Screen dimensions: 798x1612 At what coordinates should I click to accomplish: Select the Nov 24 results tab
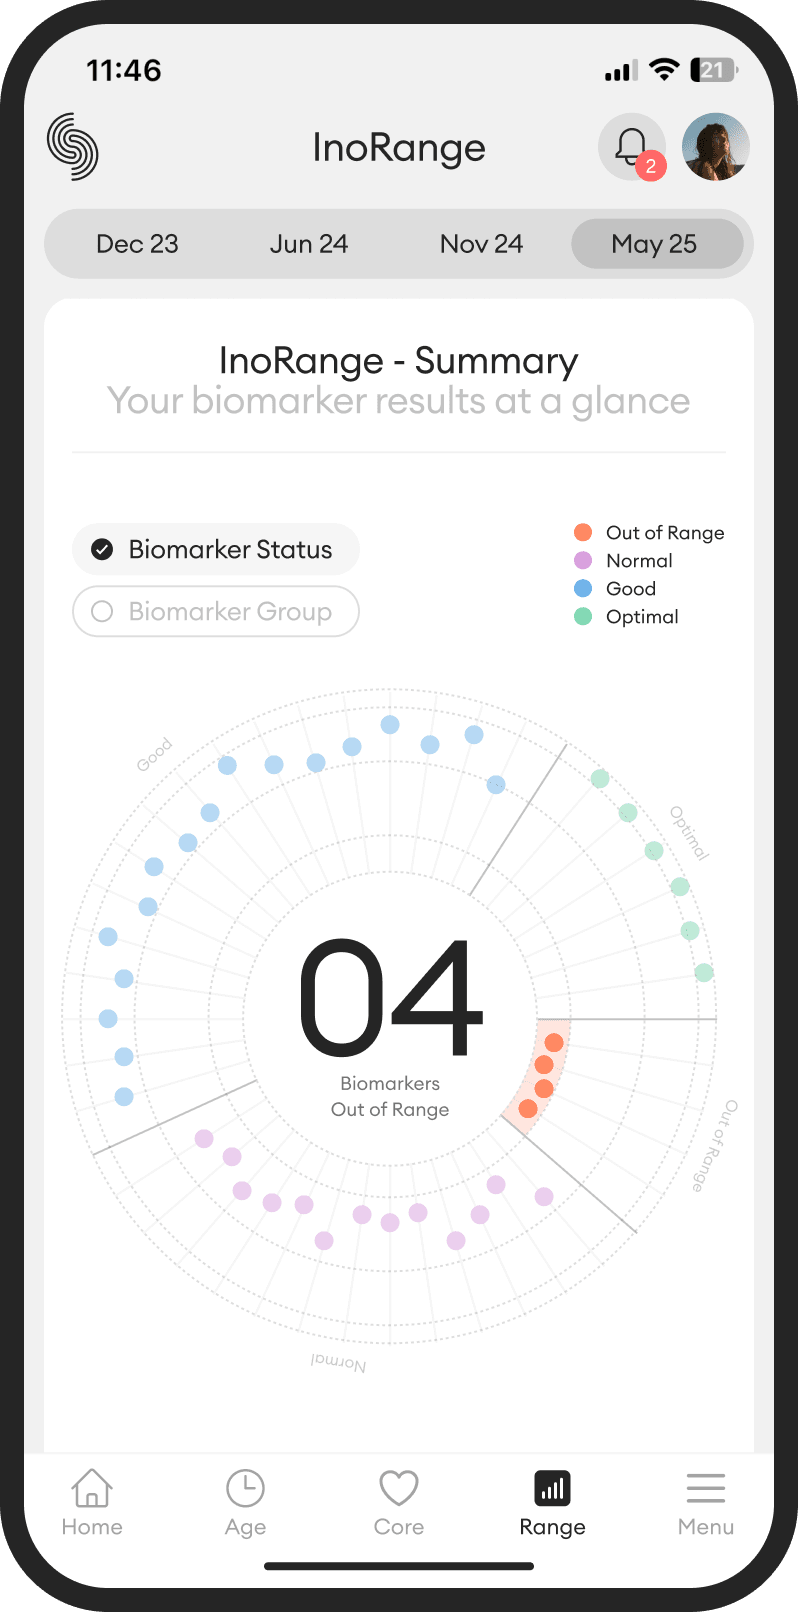point(481,243)
